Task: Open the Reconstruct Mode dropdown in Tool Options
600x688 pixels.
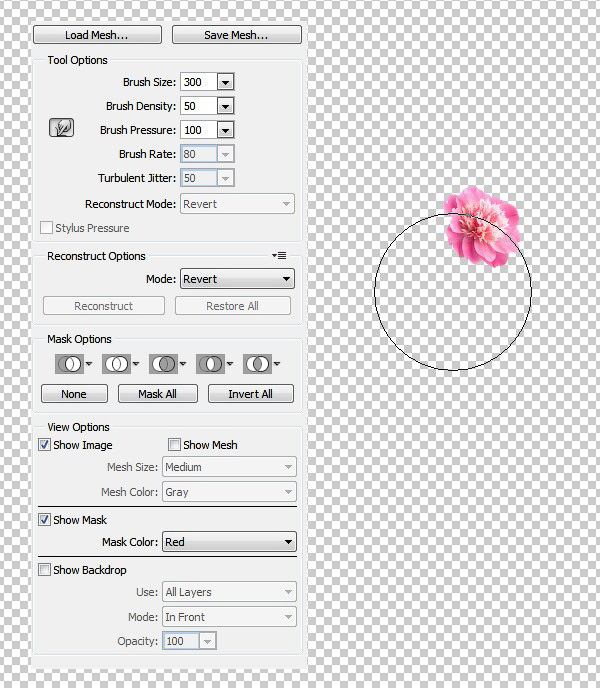Action: [237, 204]
